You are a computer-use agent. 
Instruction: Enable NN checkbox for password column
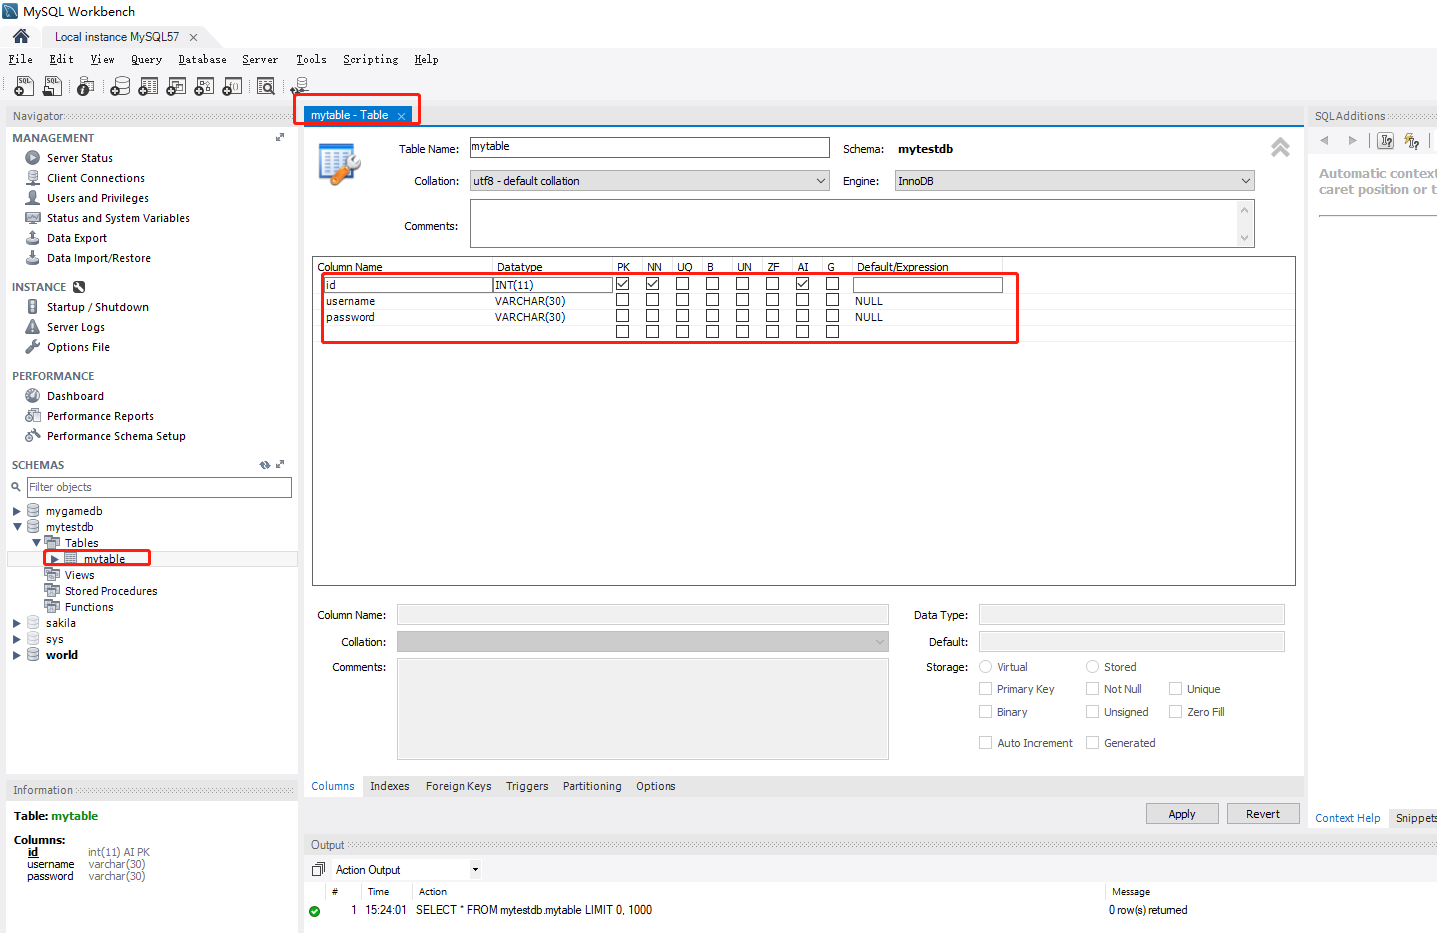pos(652,316)
